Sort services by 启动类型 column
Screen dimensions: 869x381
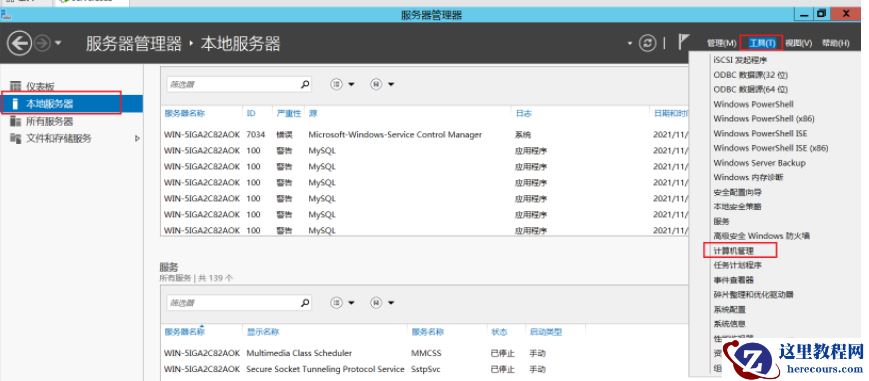[545, 332]
